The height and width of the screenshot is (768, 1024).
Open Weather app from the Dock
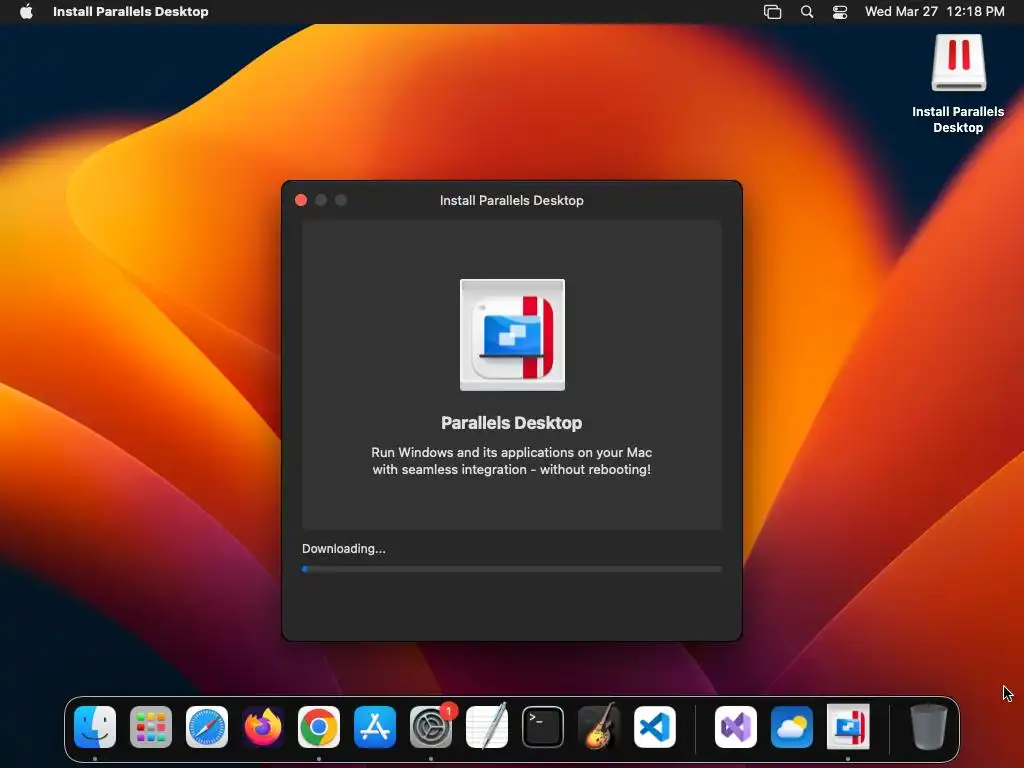[x=792, y=727]
